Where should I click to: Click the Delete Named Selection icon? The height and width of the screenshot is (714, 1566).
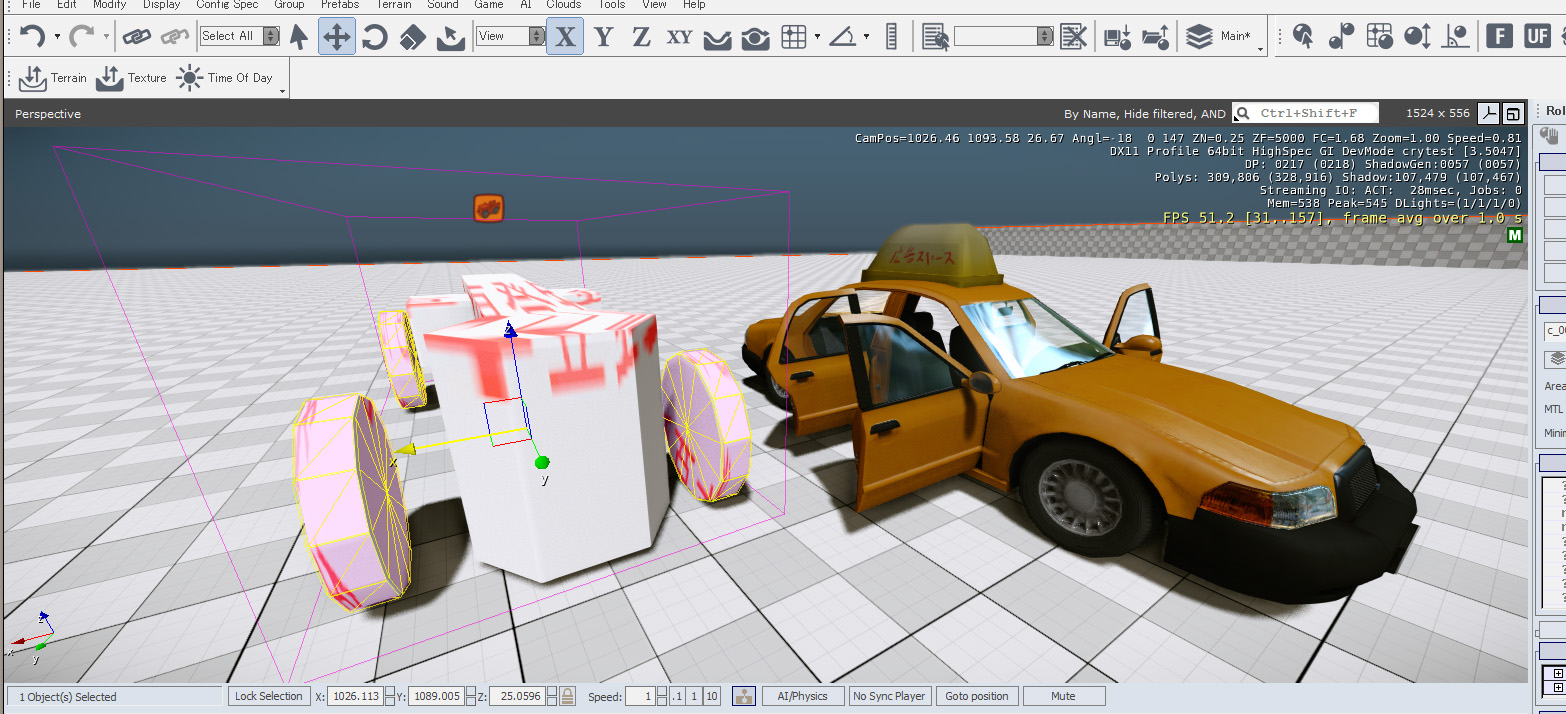point(1074,37)
